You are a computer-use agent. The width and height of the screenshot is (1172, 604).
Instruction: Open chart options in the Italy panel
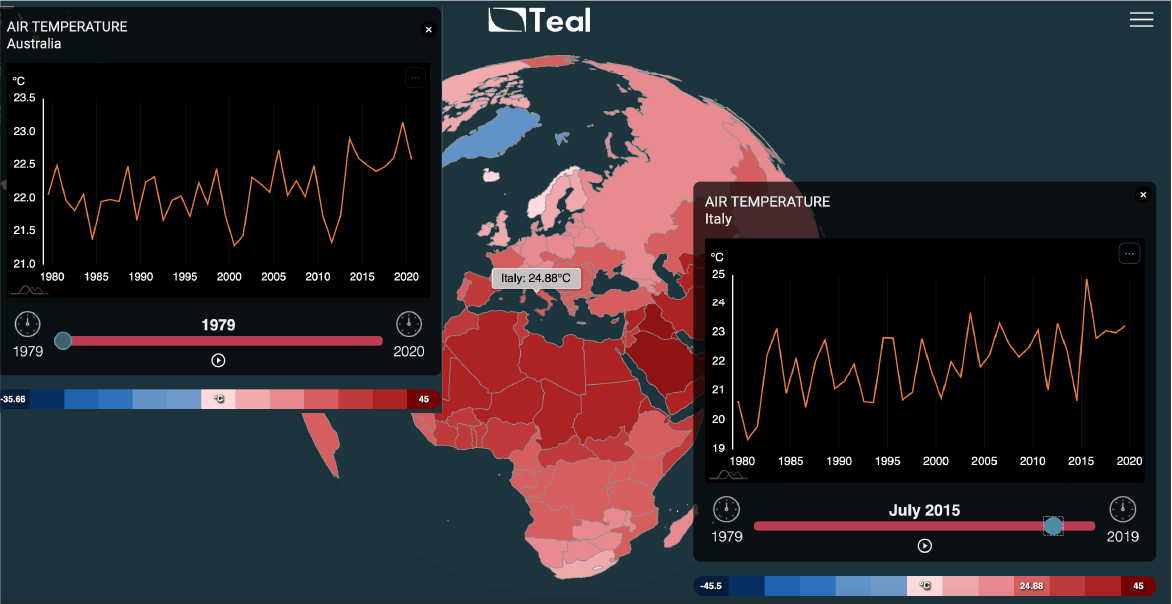pyautogui.click(x=1129, y=253)
